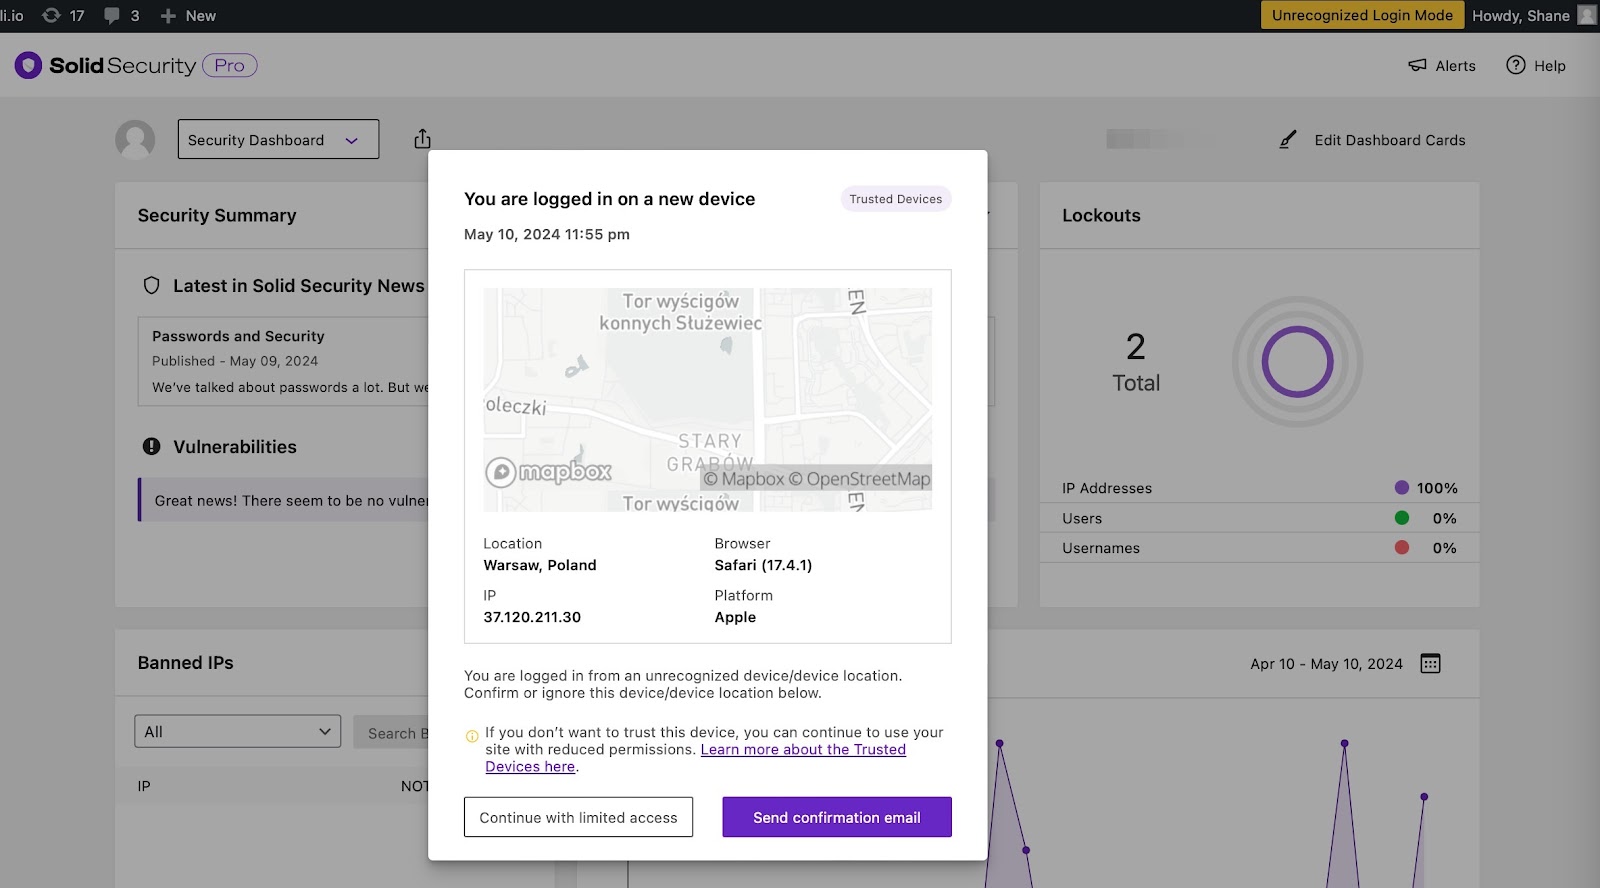Open the comments bubble in admin bar

click(112, 16)
